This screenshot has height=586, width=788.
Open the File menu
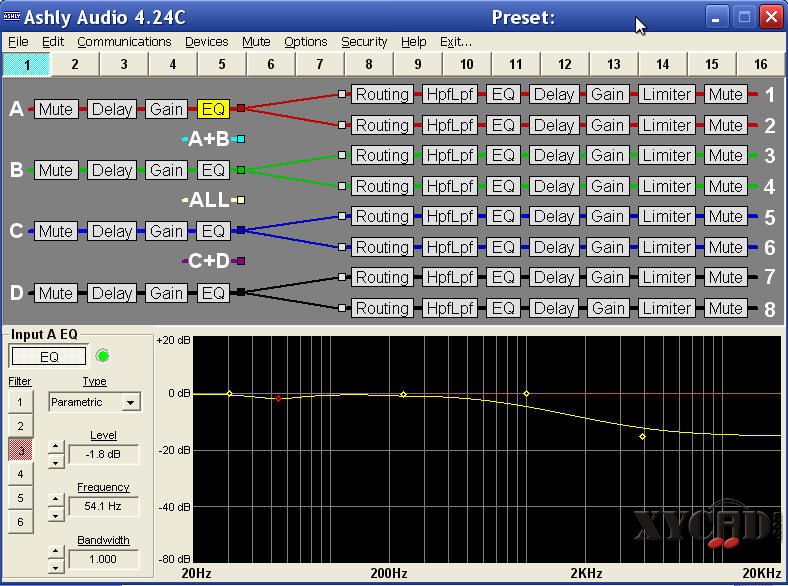18,42
